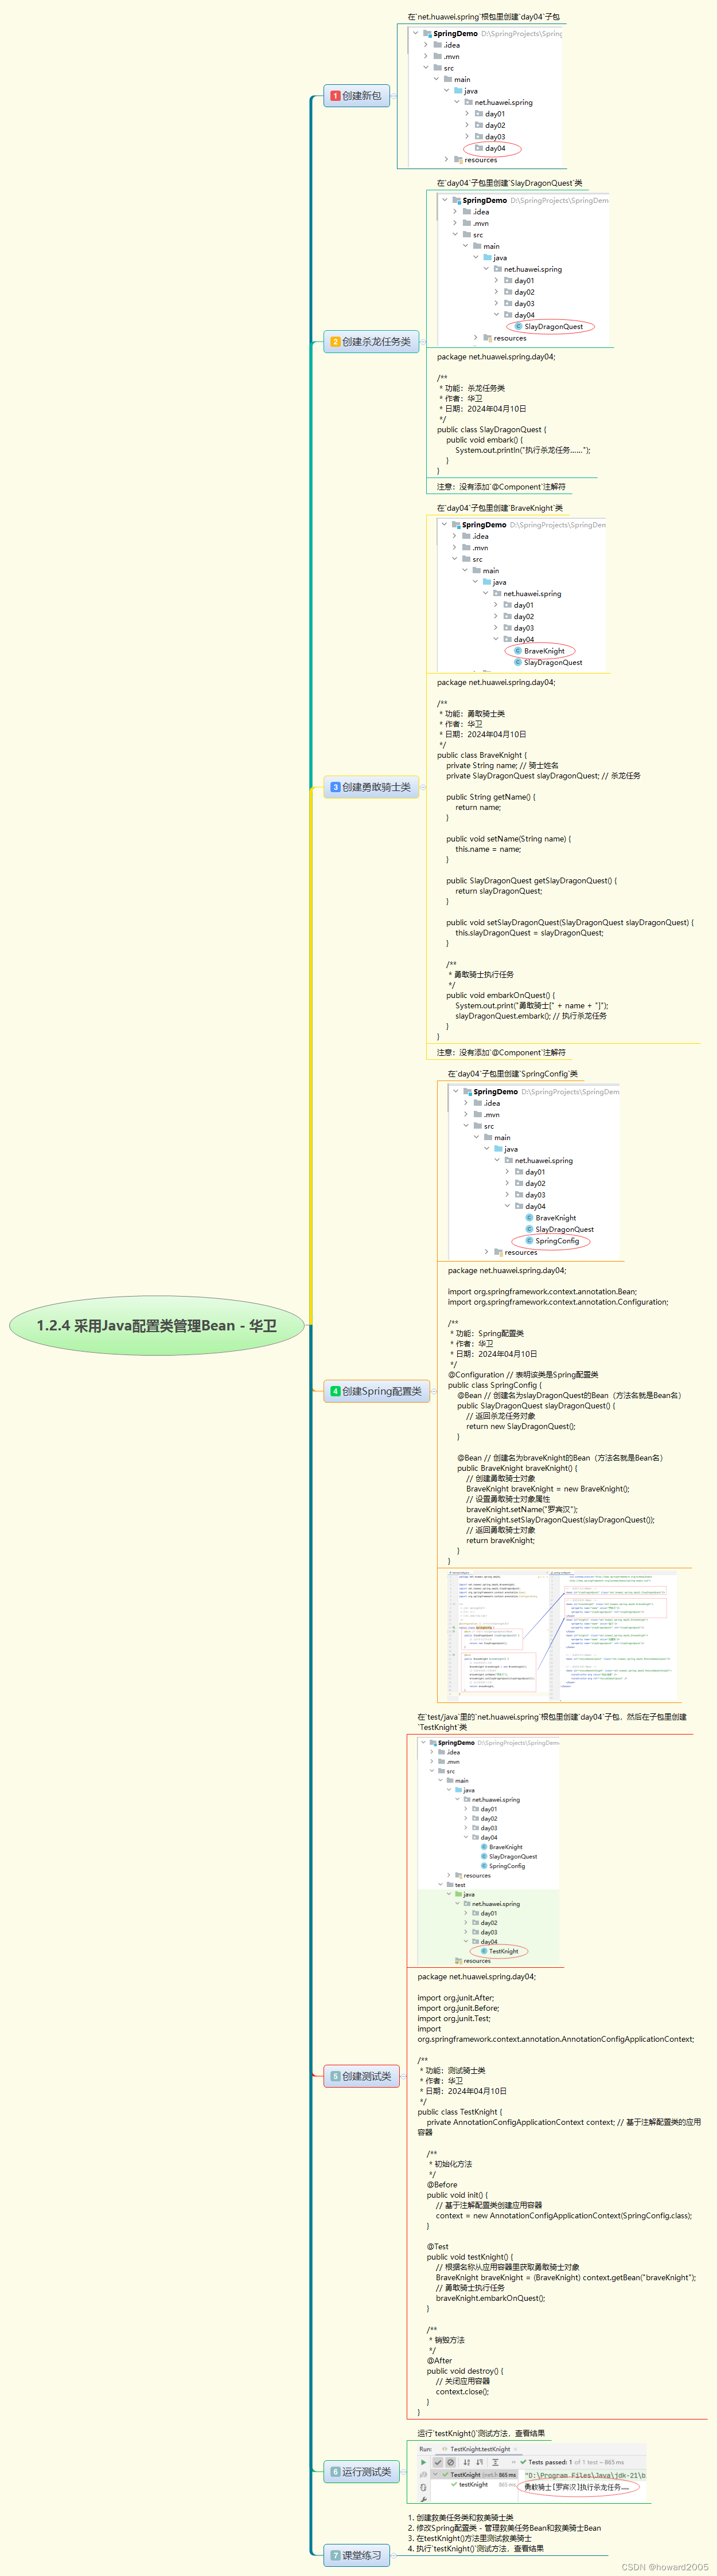Click the 'public class SpringConfig {' code line
This screenshot has width=717, height=2576.
point(494,1386)
